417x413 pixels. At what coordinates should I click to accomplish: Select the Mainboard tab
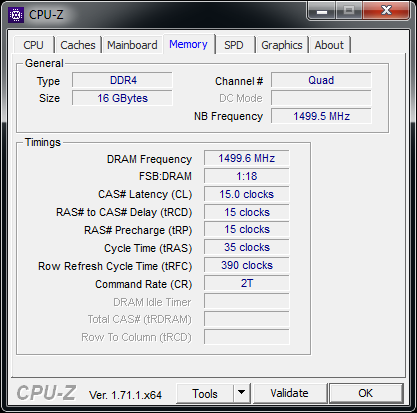tap(132, 45)
